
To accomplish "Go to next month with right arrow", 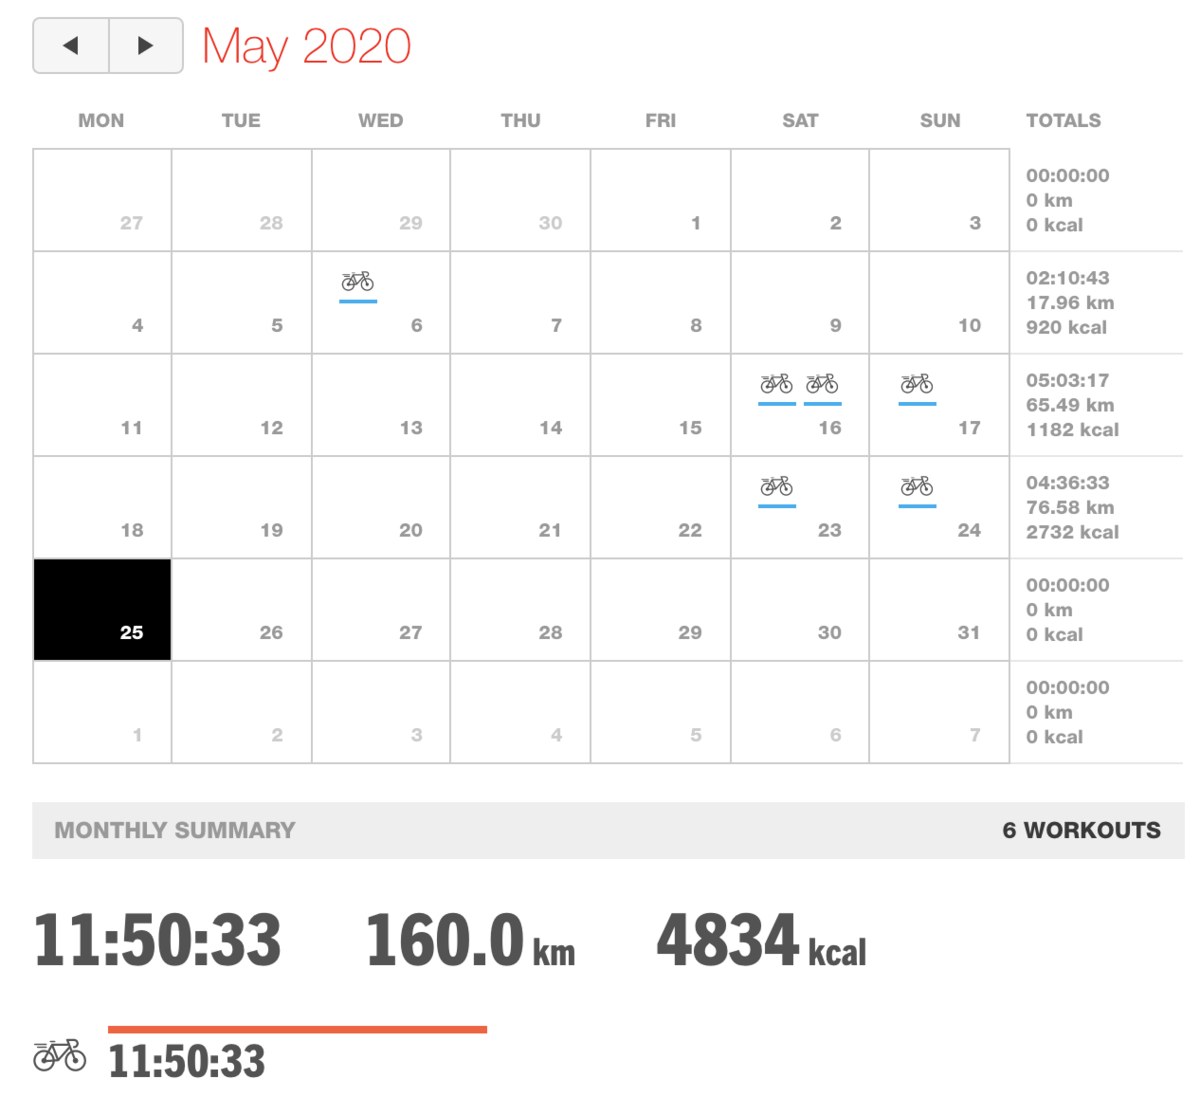I will tap(146, 45).
